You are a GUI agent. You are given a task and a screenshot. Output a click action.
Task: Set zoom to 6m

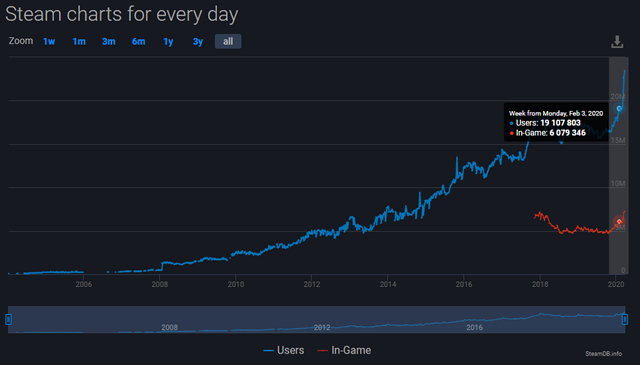(138, 42)
